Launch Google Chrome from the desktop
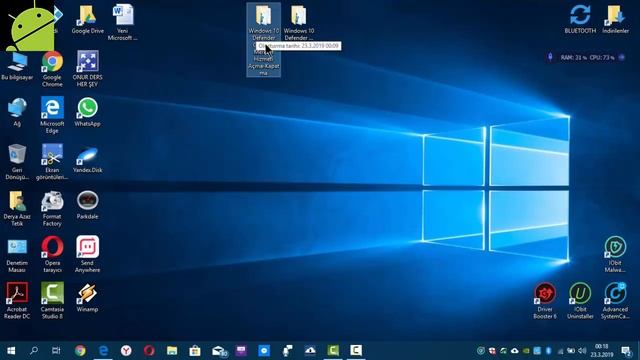The width and height of the screenshot is (640, 360). point(52,69)
